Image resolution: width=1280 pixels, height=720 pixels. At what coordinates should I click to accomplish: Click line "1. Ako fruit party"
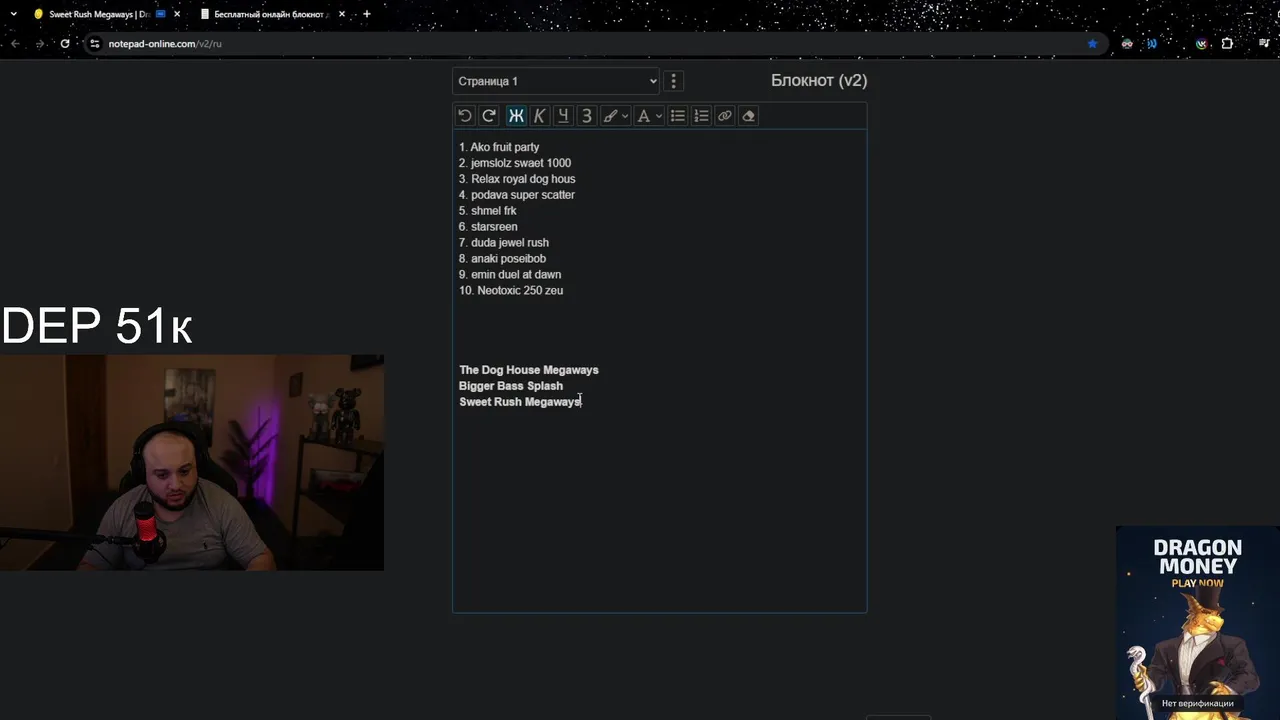[x=499, y=147]
